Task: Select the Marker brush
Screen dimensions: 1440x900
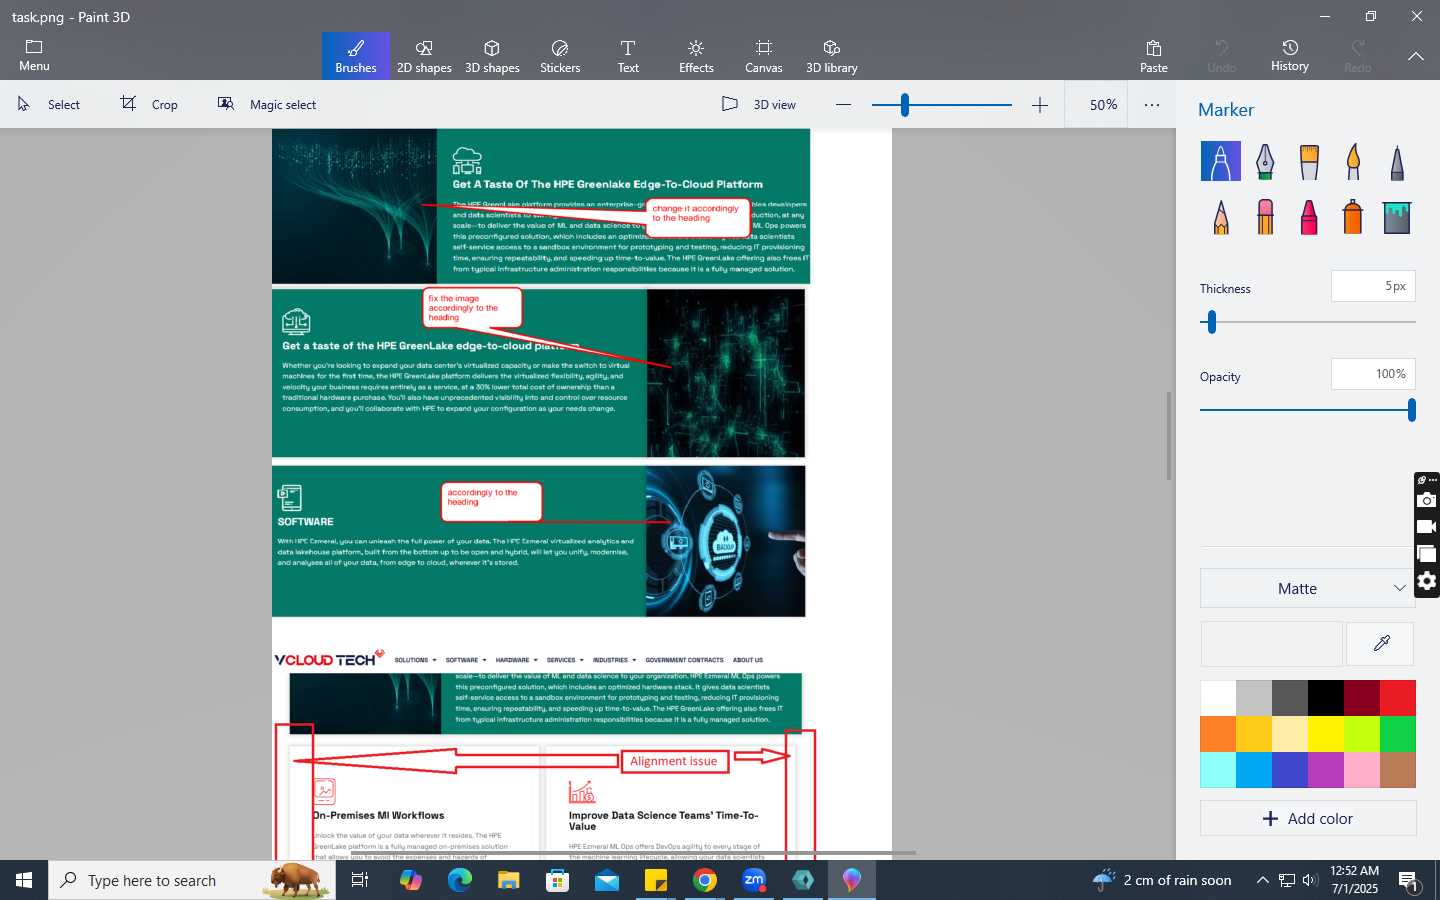Action: [1220, 161]
